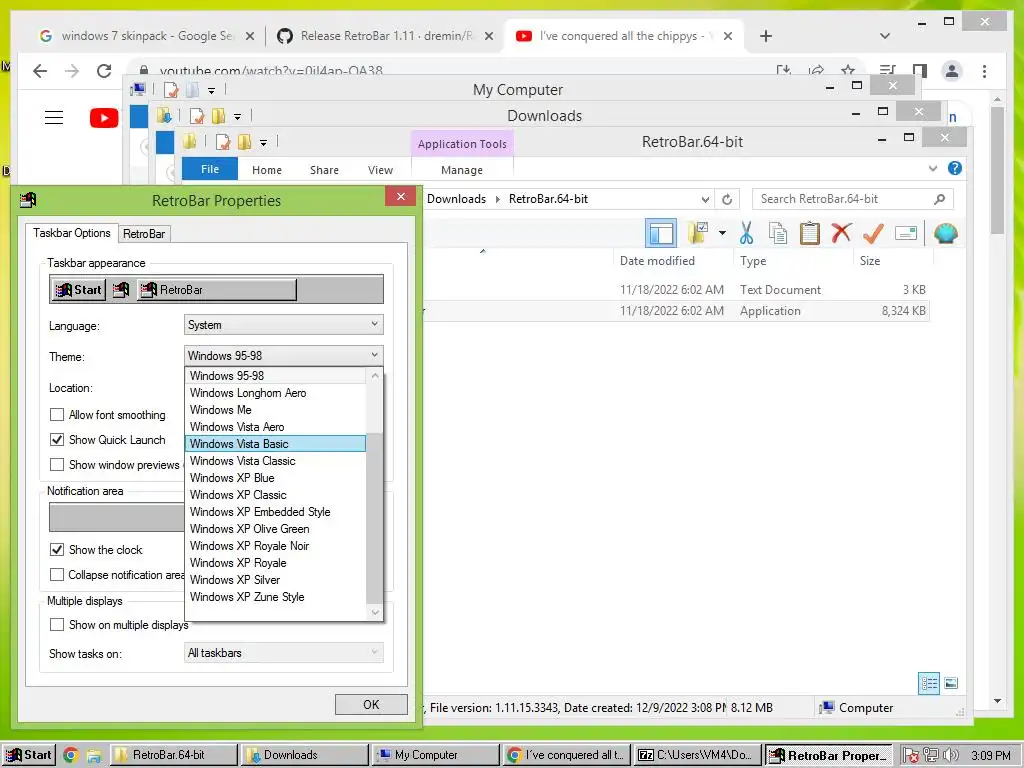Open the File ribbon tab

[210, 168]
